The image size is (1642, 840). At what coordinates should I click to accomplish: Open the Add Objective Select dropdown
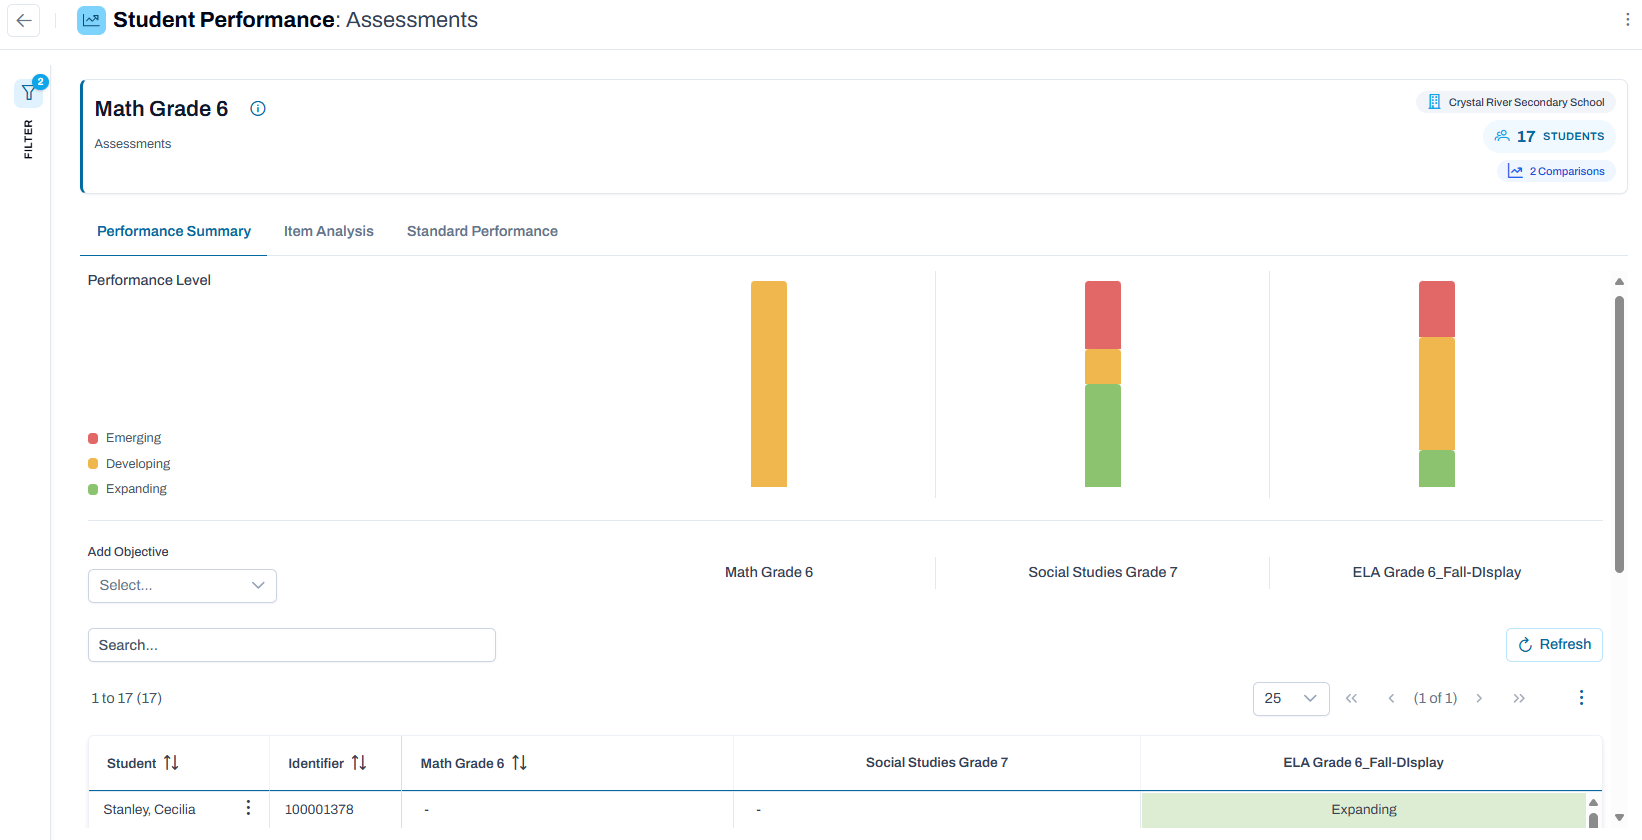tap(182, 586)
